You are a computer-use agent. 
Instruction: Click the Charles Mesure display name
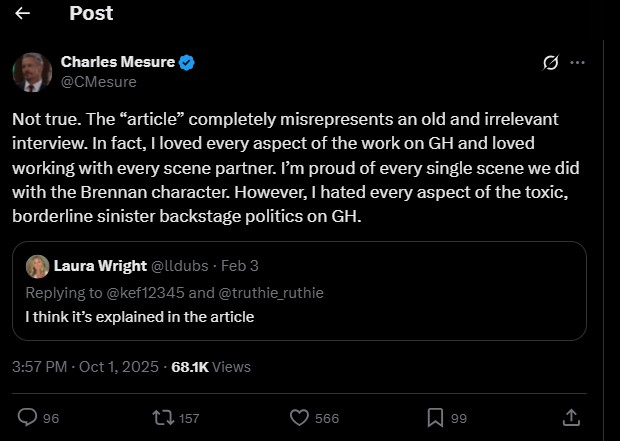(117, 63)
